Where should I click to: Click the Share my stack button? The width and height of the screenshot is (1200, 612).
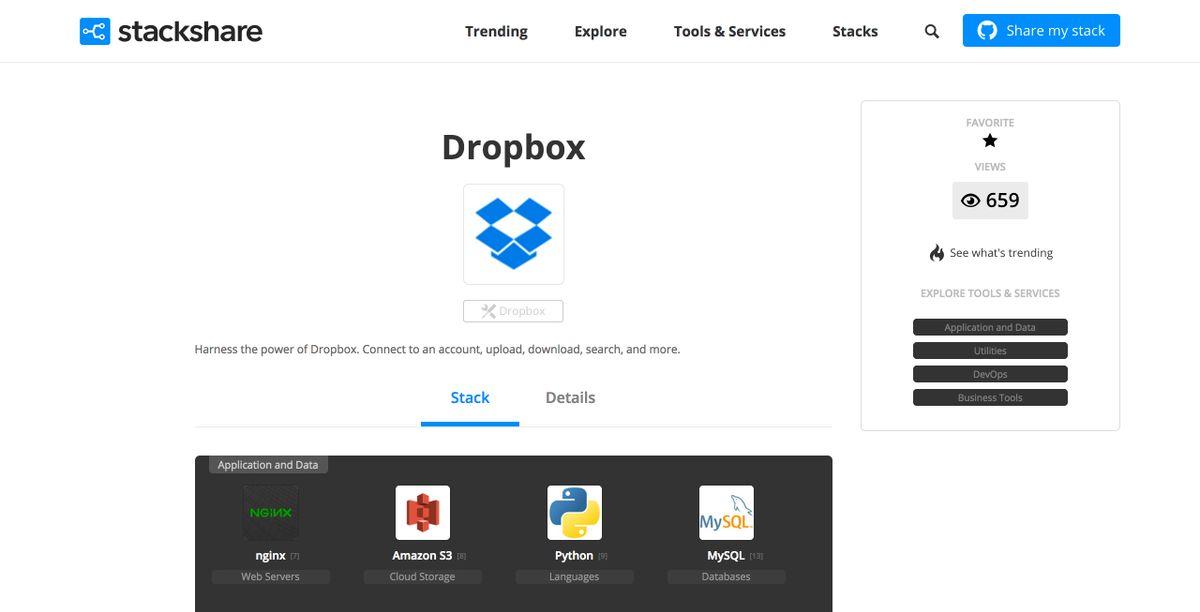coord(1040,31)
